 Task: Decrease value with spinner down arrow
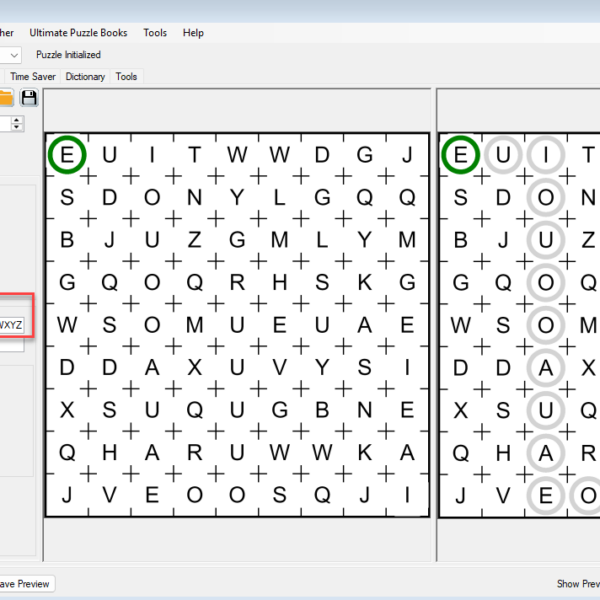[17, 128]
